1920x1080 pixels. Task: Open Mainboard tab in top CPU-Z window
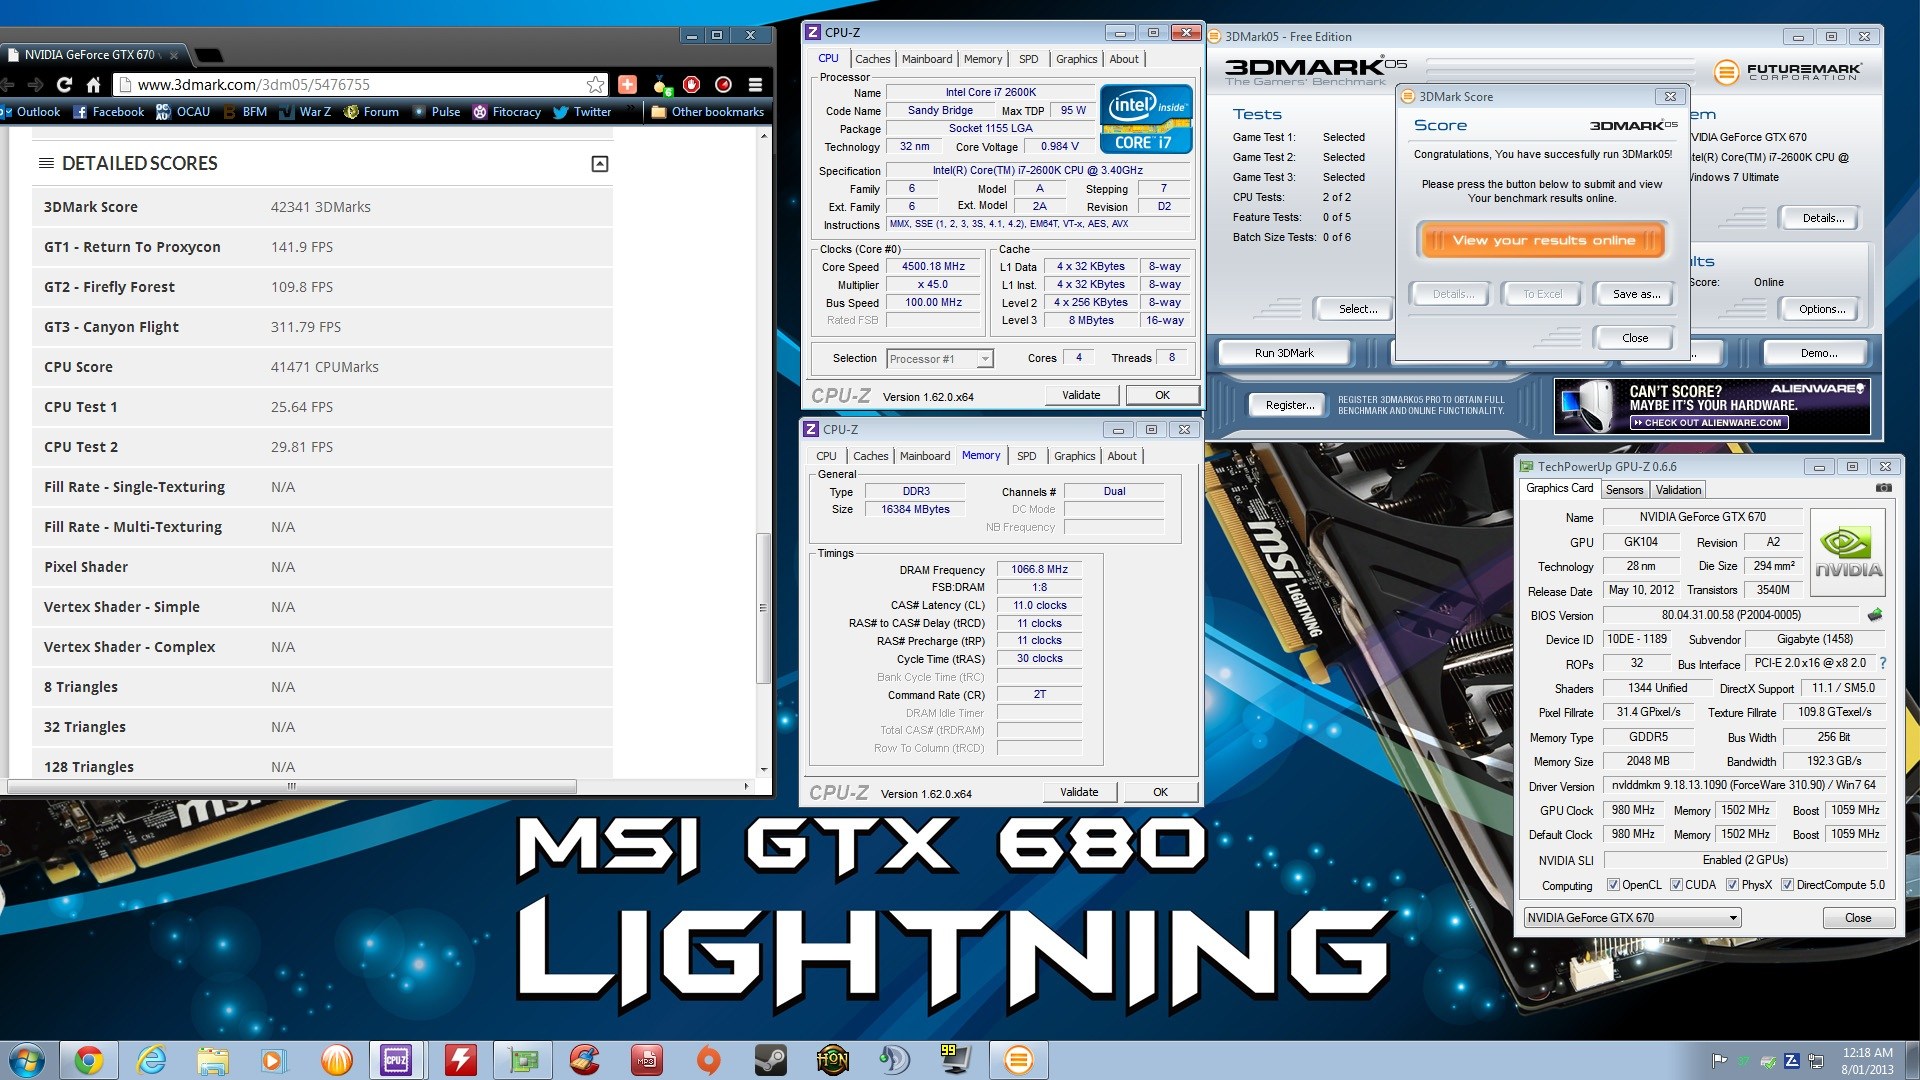click(x=927, y=59)
